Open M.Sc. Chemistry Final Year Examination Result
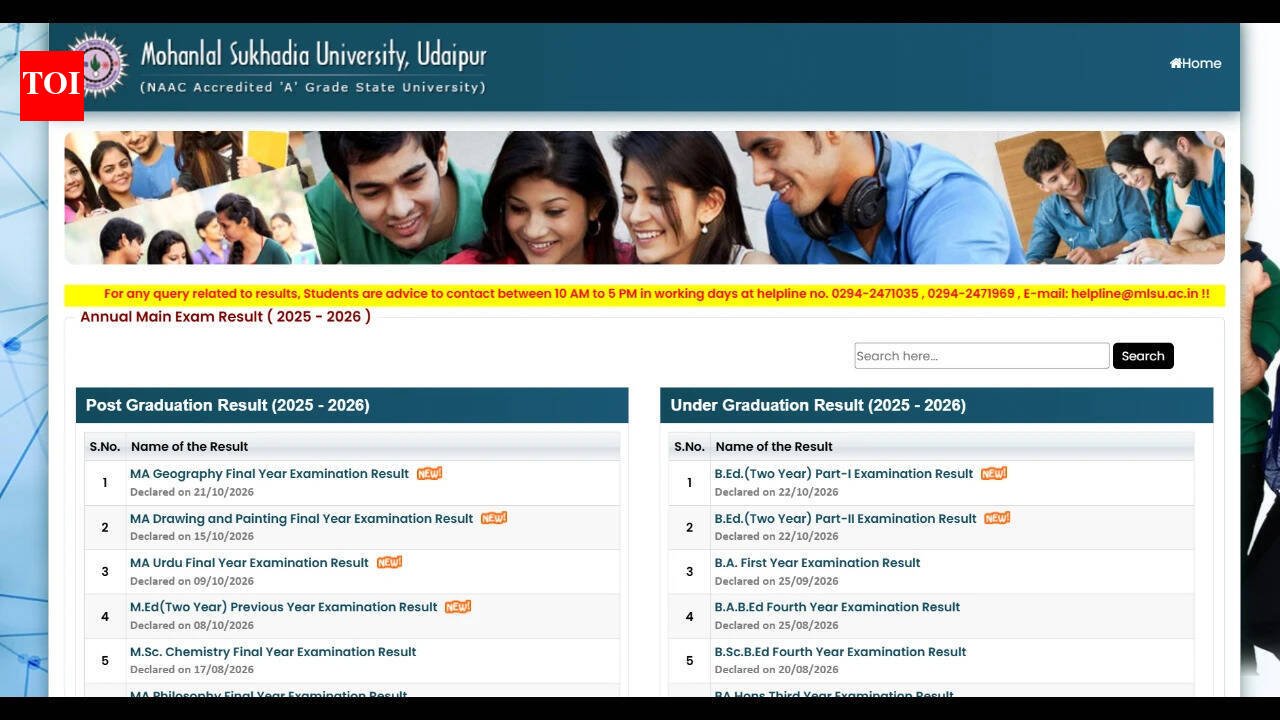 point(273,652)
